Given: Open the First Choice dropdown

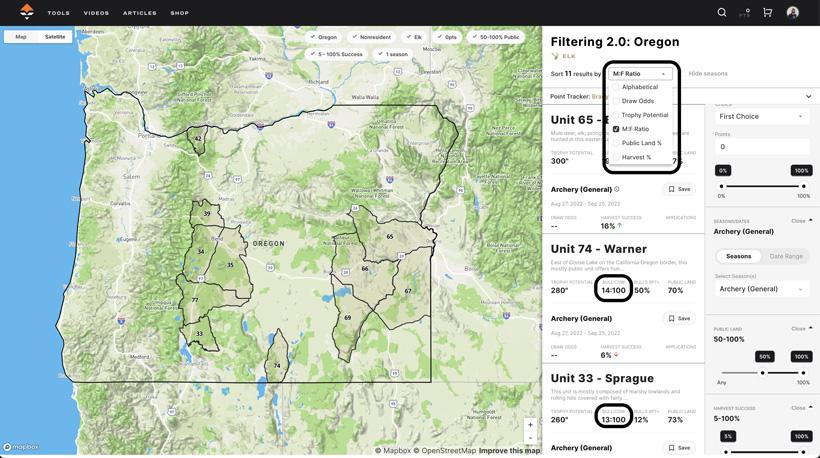Looking at the screenshot, I should 762,117.
